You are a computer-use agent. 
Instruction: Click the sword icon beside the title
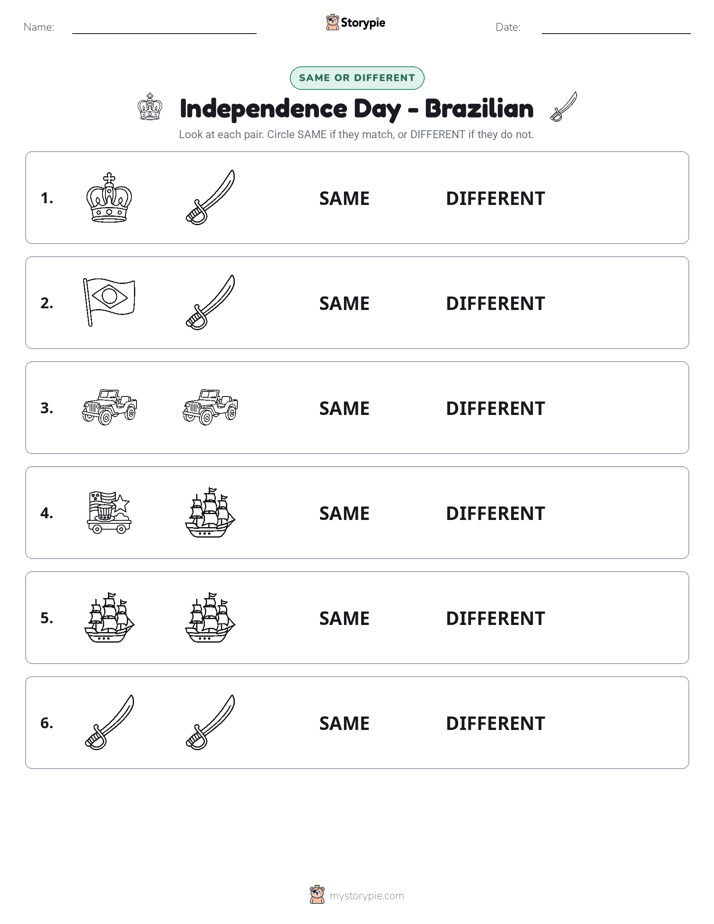564,107
